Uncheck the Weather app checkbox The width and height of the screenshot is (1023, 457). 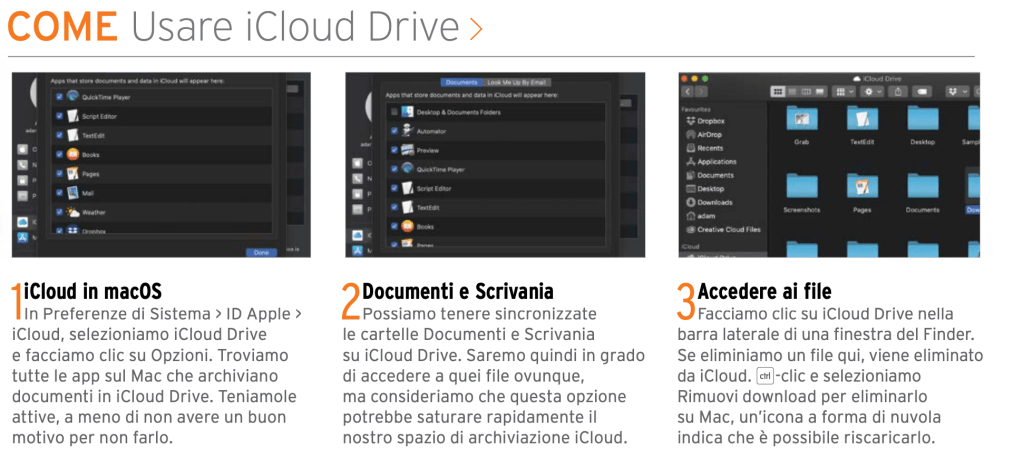pos(60,212)
